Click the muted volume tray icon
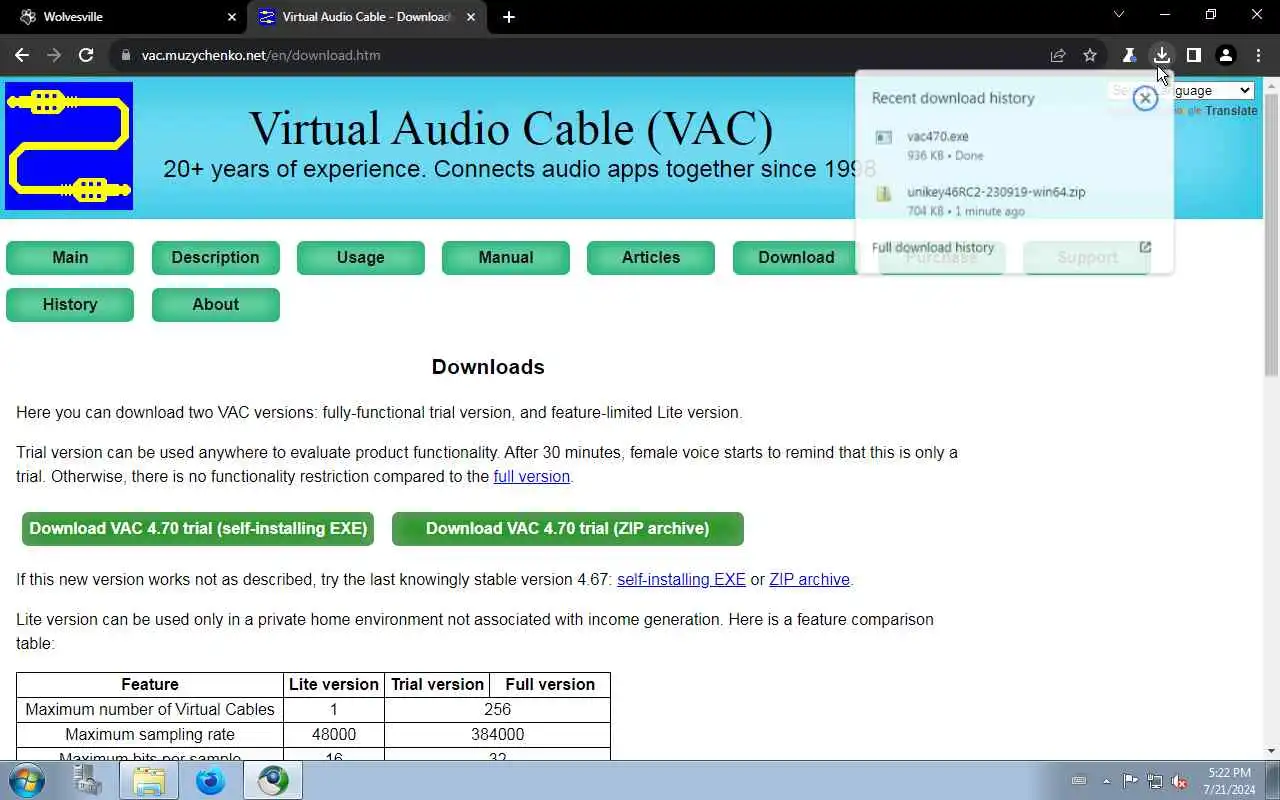Viewport: 1280px width, 800px height. click(x=1180, y=781)
